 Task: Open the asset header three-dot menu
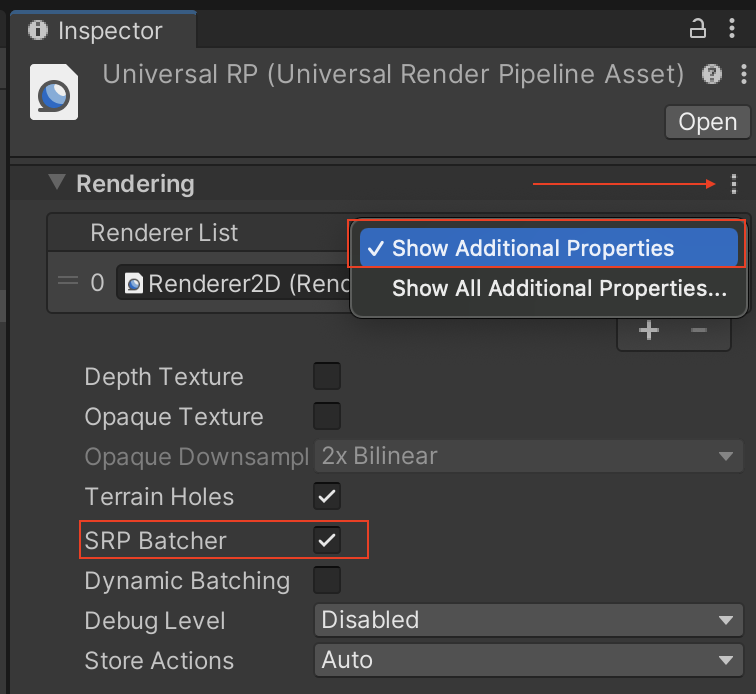pos(742,74)
